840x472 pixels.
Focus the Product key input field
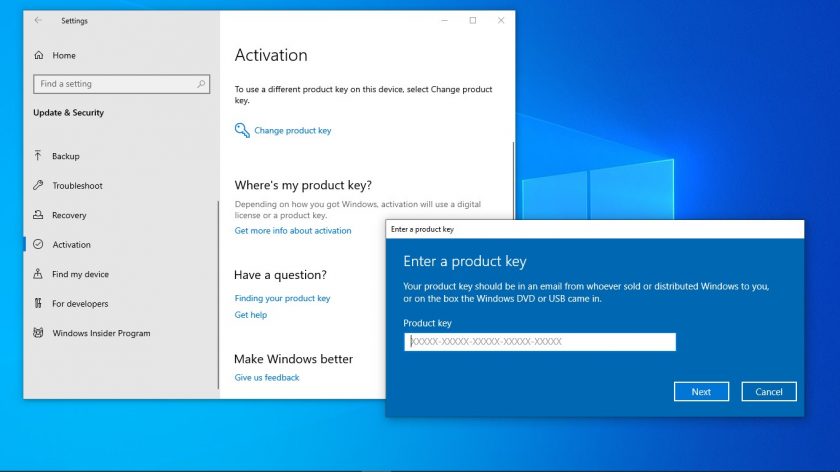point(540,342)
